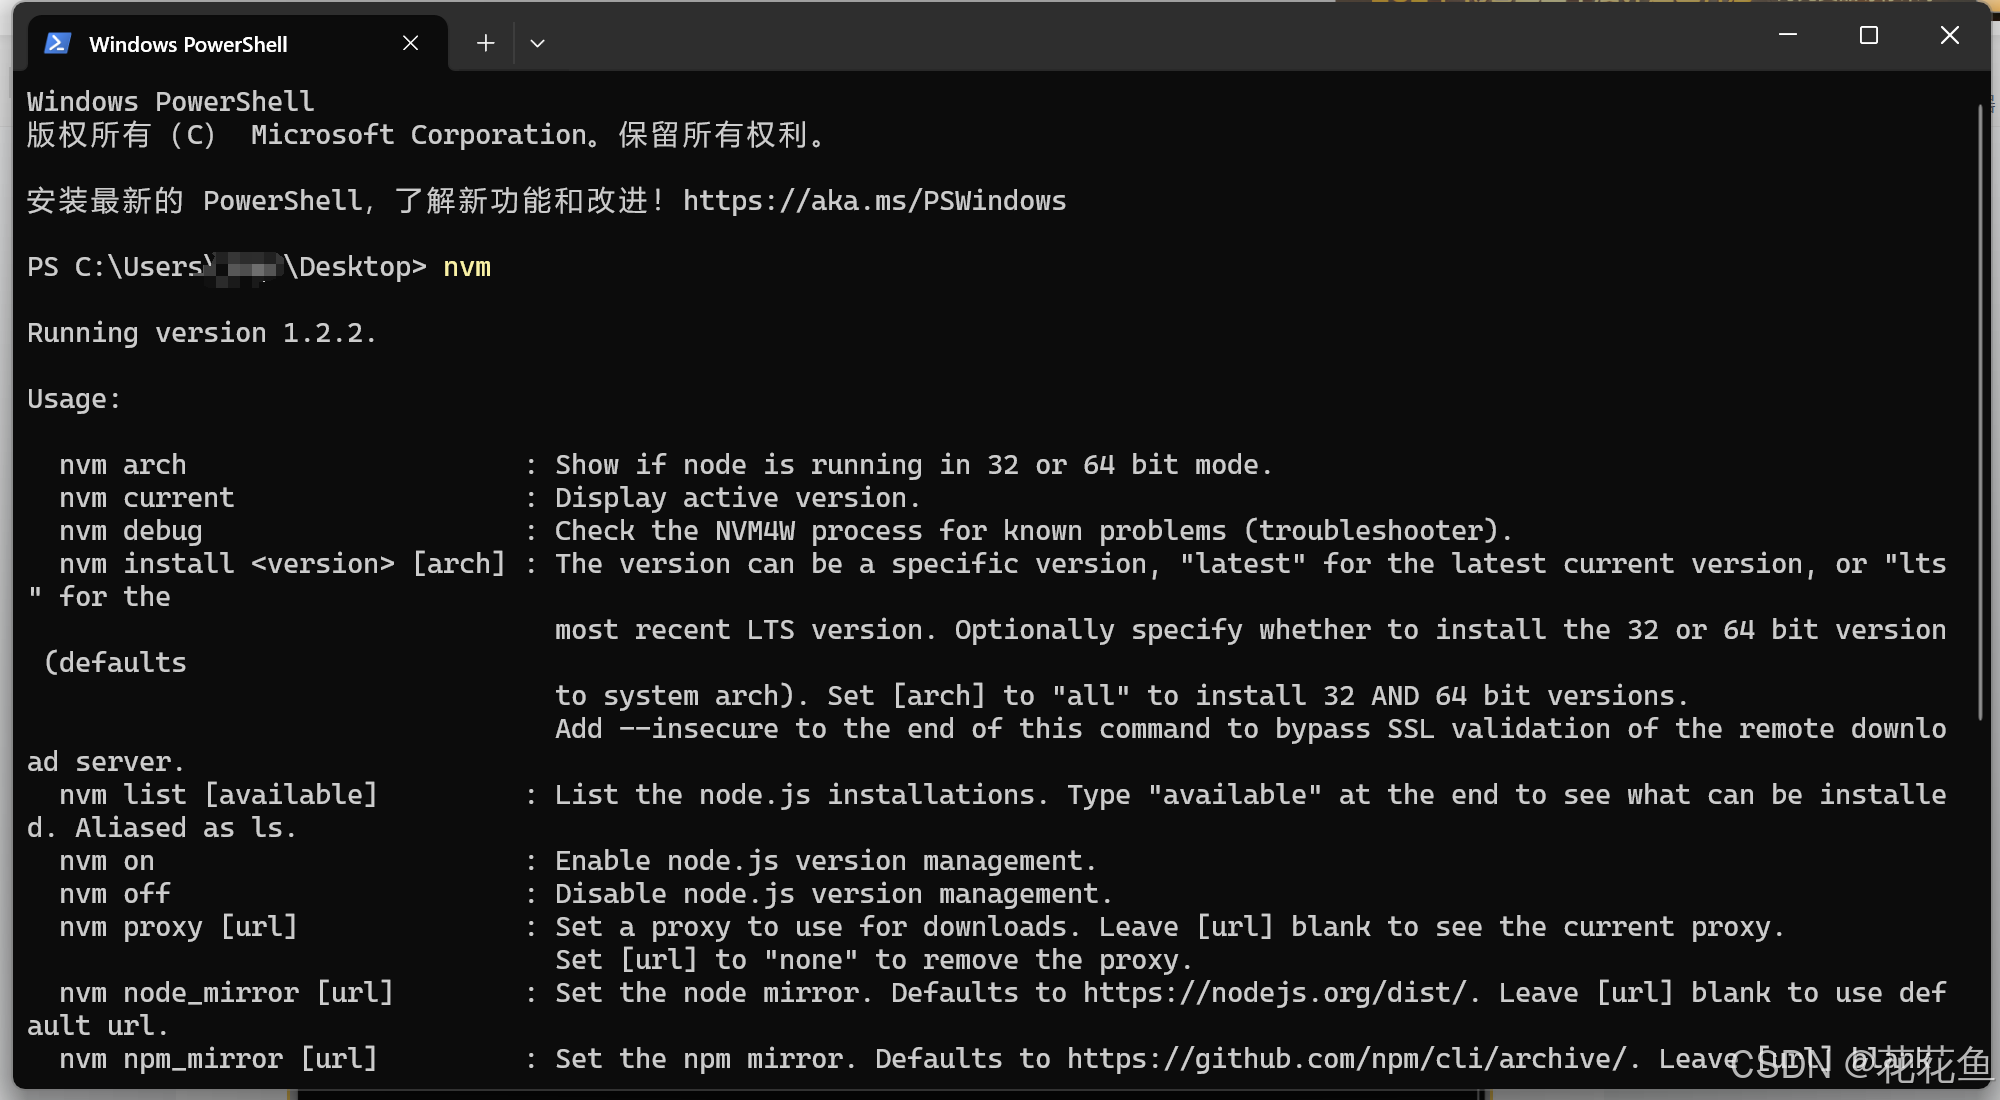This screenshot has height=1100, width=2000.
Task: Open the terminal tab dropdown chevron
Action: (x=537, y=43)
